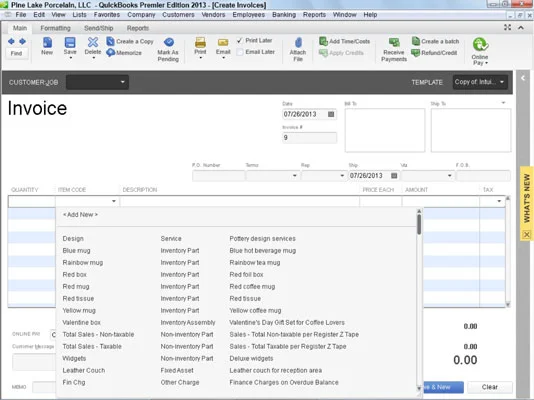This screenshot has height=400, width=534.
Task: Open the Lists menu
Action: (x=79, y=15)
